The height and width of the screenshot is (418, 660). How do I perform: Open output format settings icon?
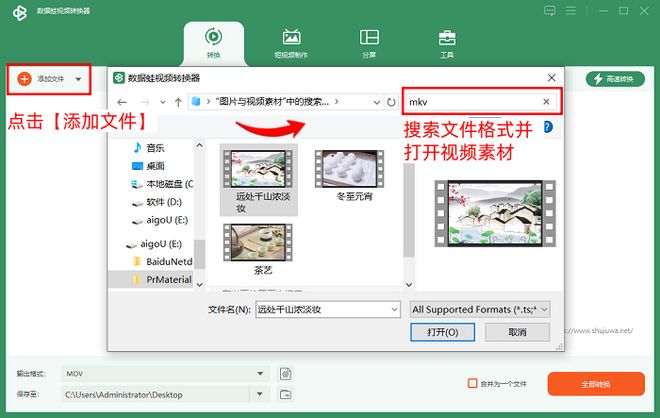tap(285, 374)
